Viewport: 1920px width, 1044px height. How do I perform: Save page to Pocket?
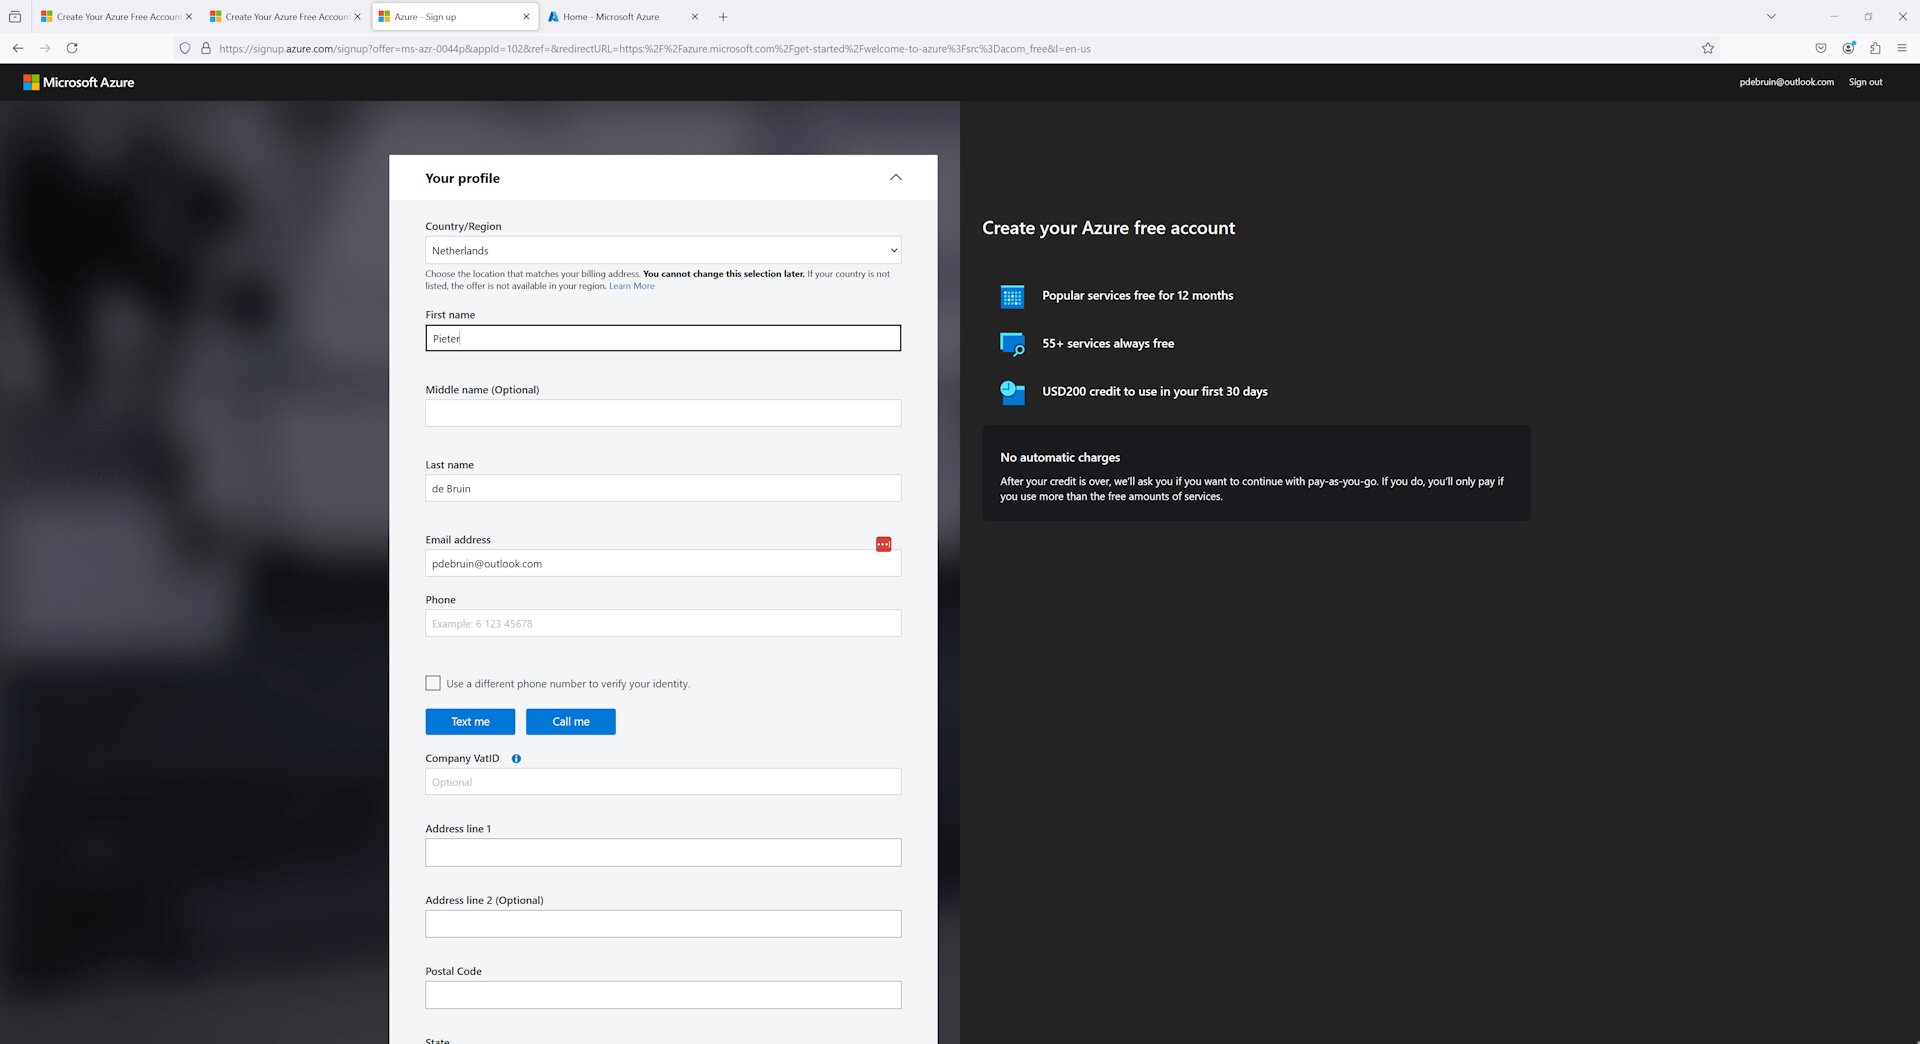[x=1820, y=48]
